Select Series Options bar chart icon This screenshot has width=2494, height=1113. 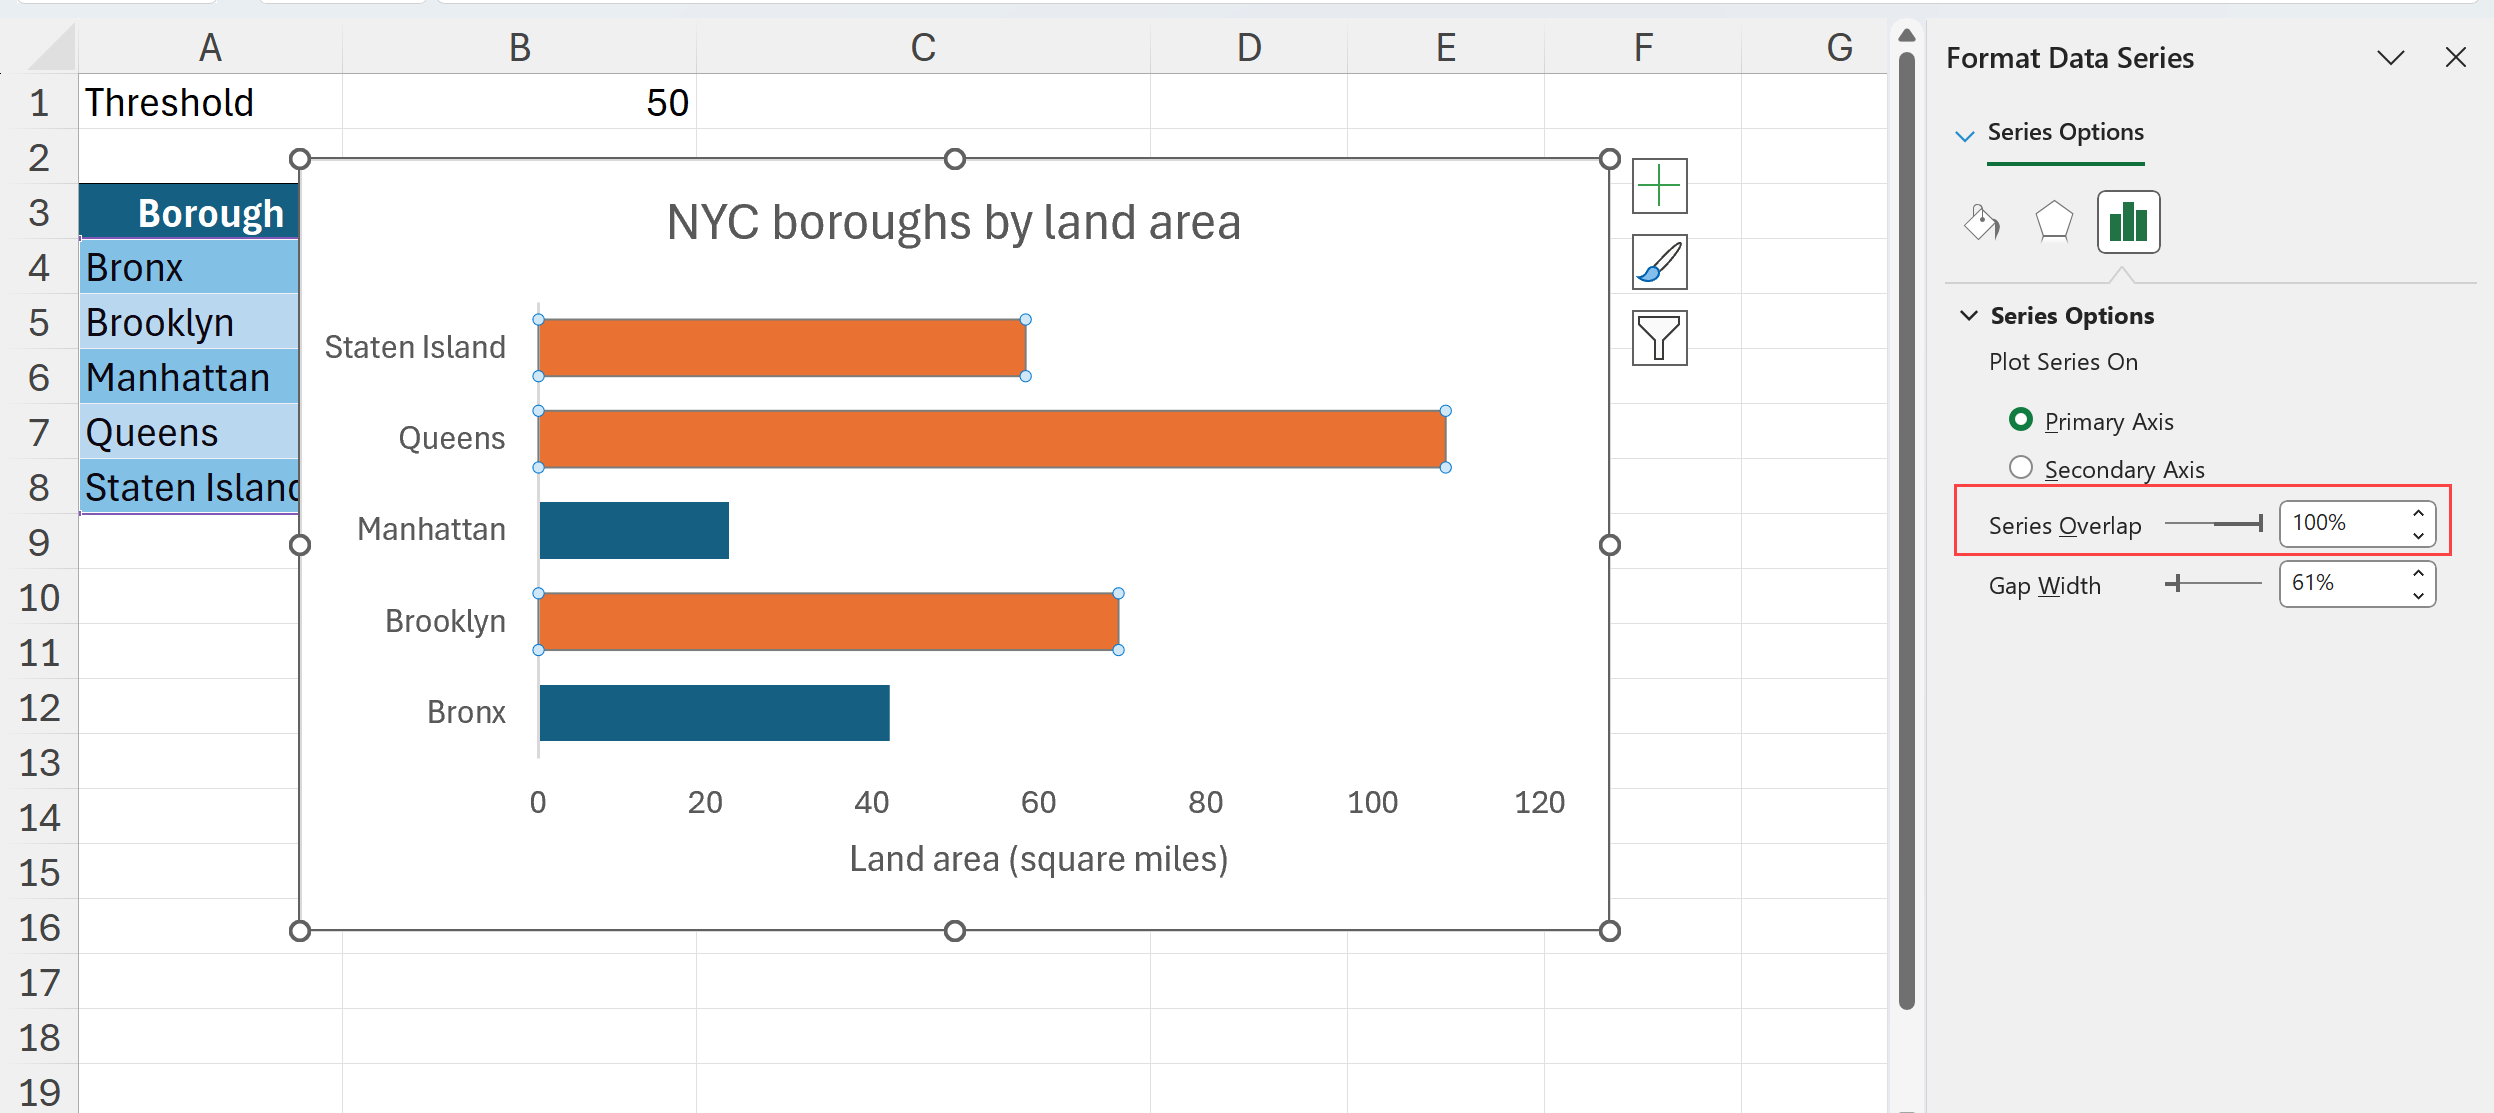coord(2128,222)
